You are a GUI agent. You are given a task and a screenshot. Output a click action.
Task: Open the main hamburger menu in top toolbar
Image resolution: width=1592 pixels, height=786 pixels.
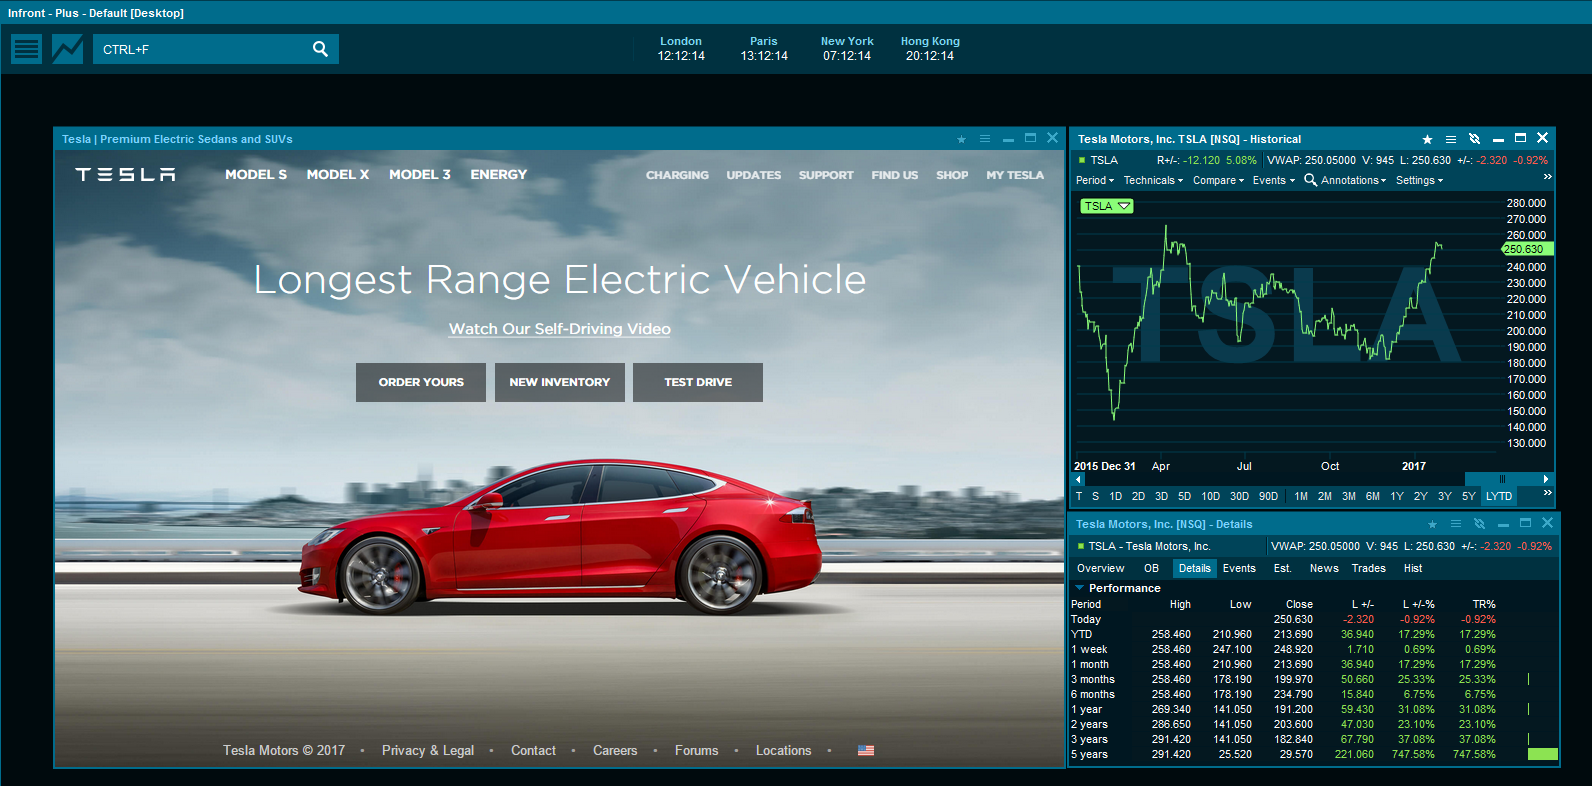tap(27, 48)
